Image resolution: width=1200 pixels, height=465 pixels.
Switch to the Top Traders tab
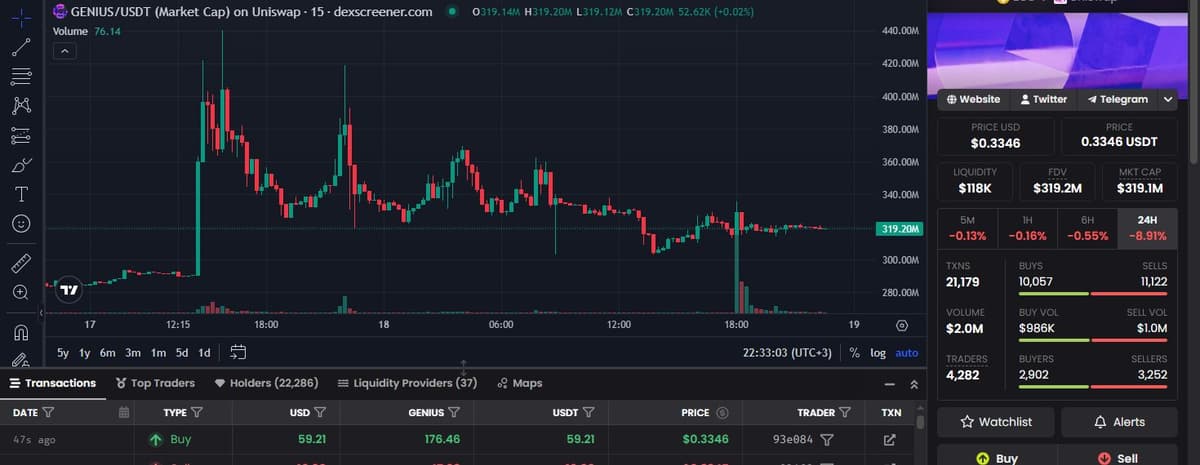click(x=155, y=383)
